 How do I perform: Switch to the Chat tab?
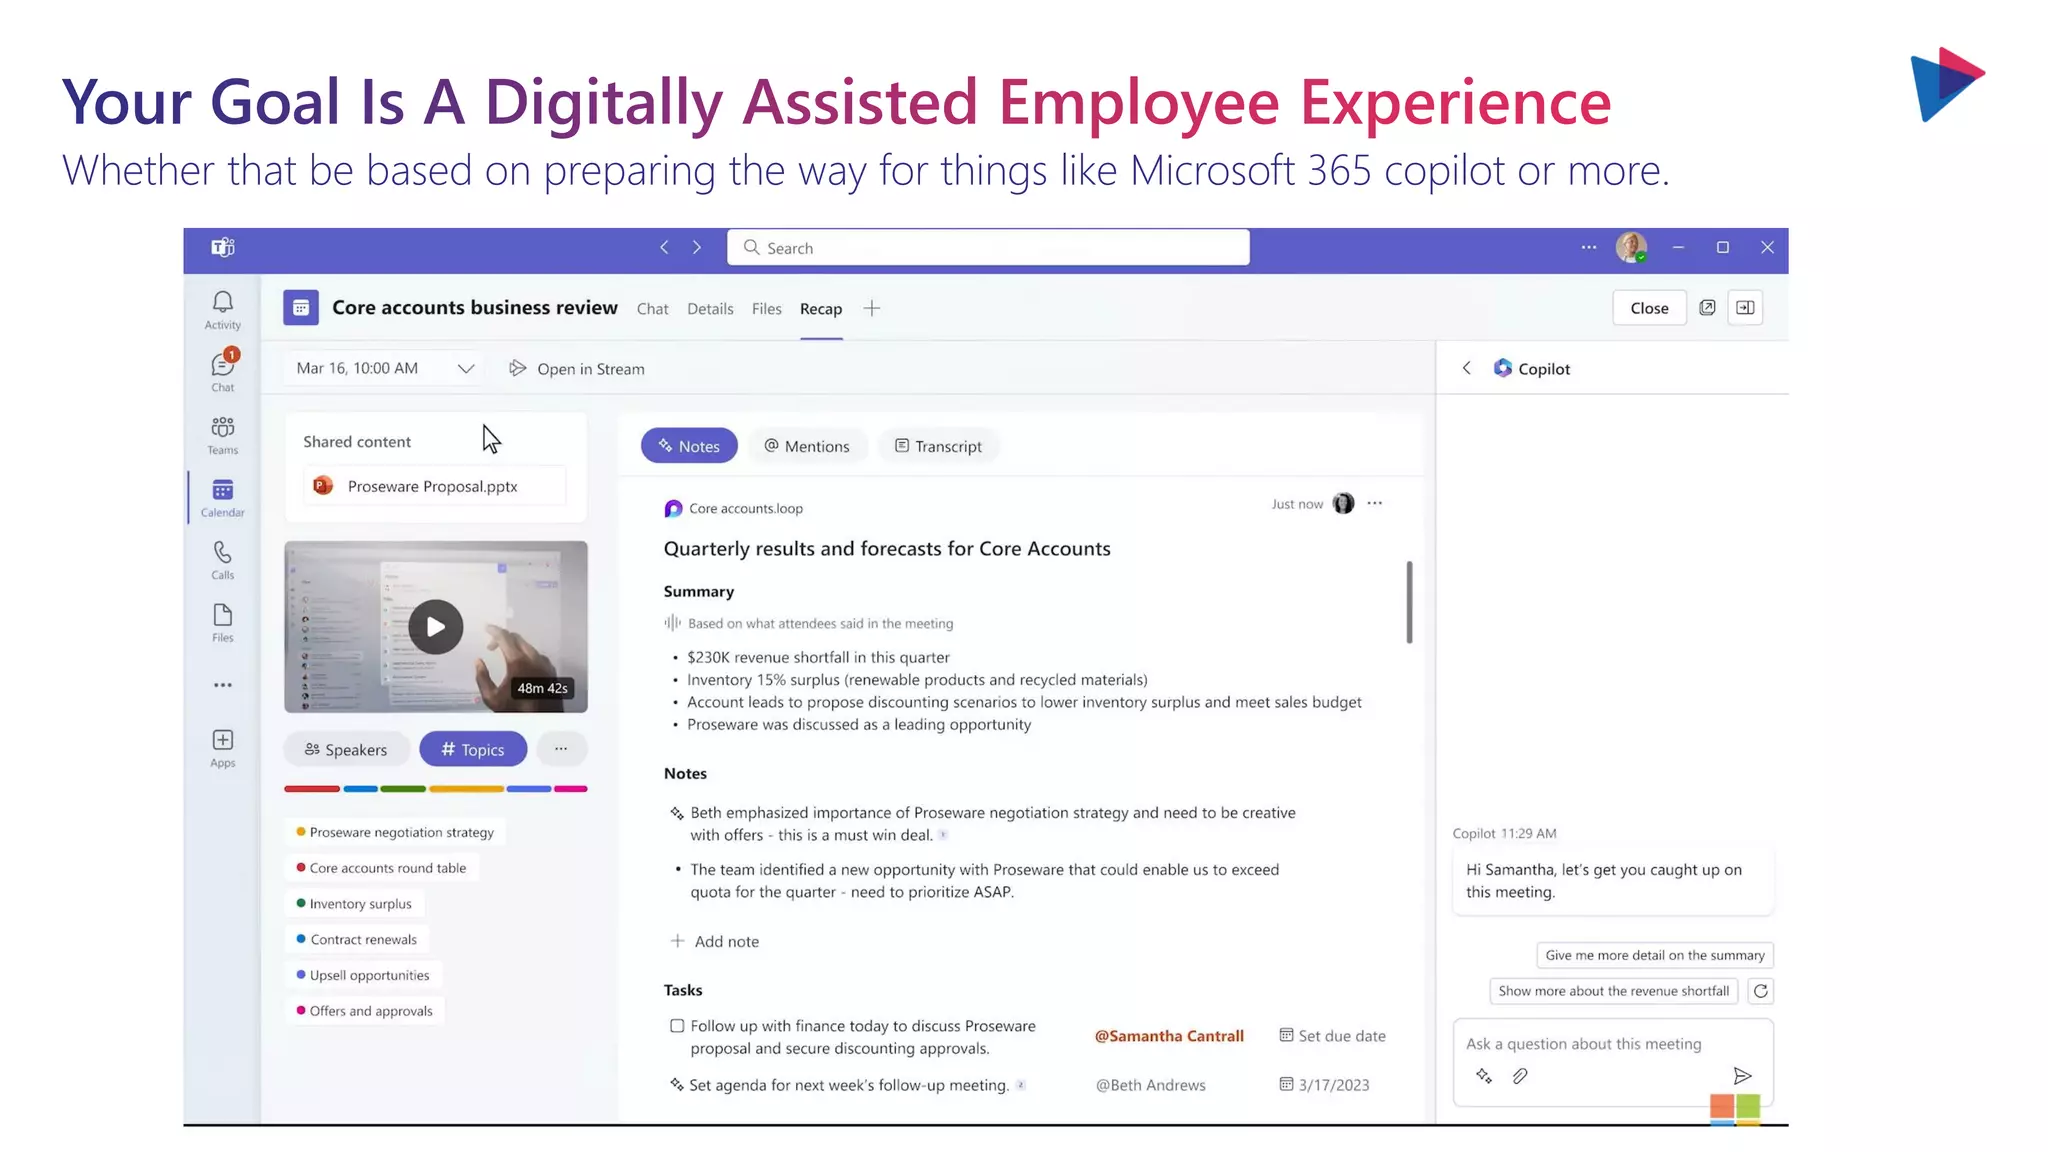click(652, 309)
